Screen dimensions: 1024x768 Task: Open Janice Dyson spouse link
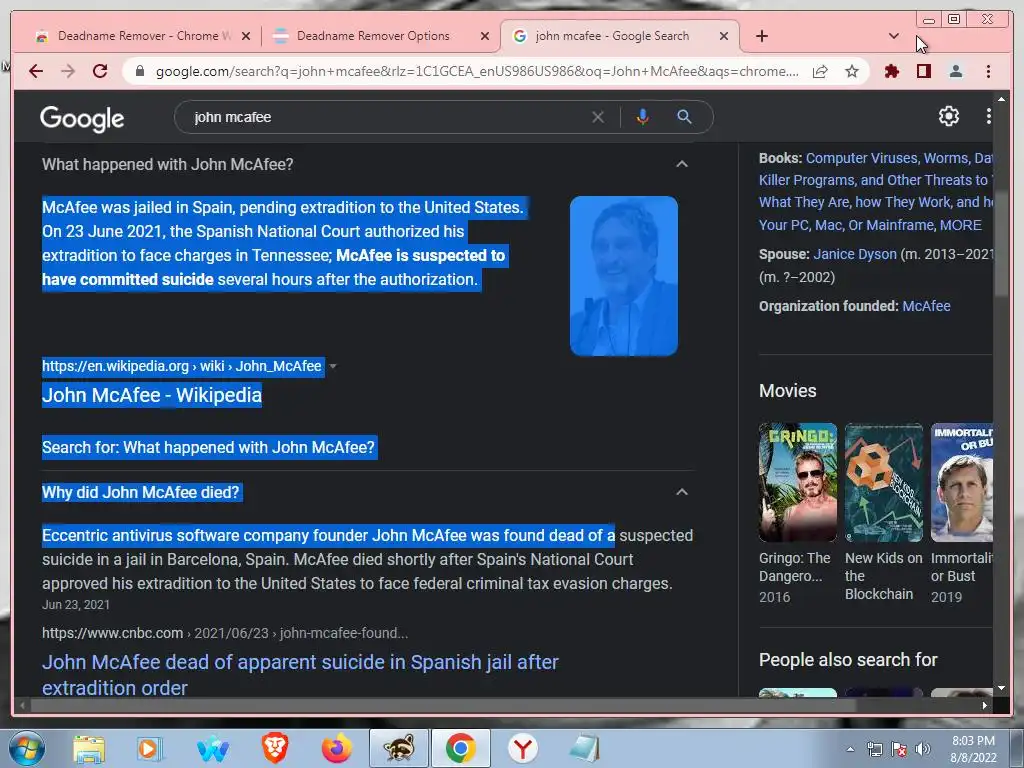855,254
